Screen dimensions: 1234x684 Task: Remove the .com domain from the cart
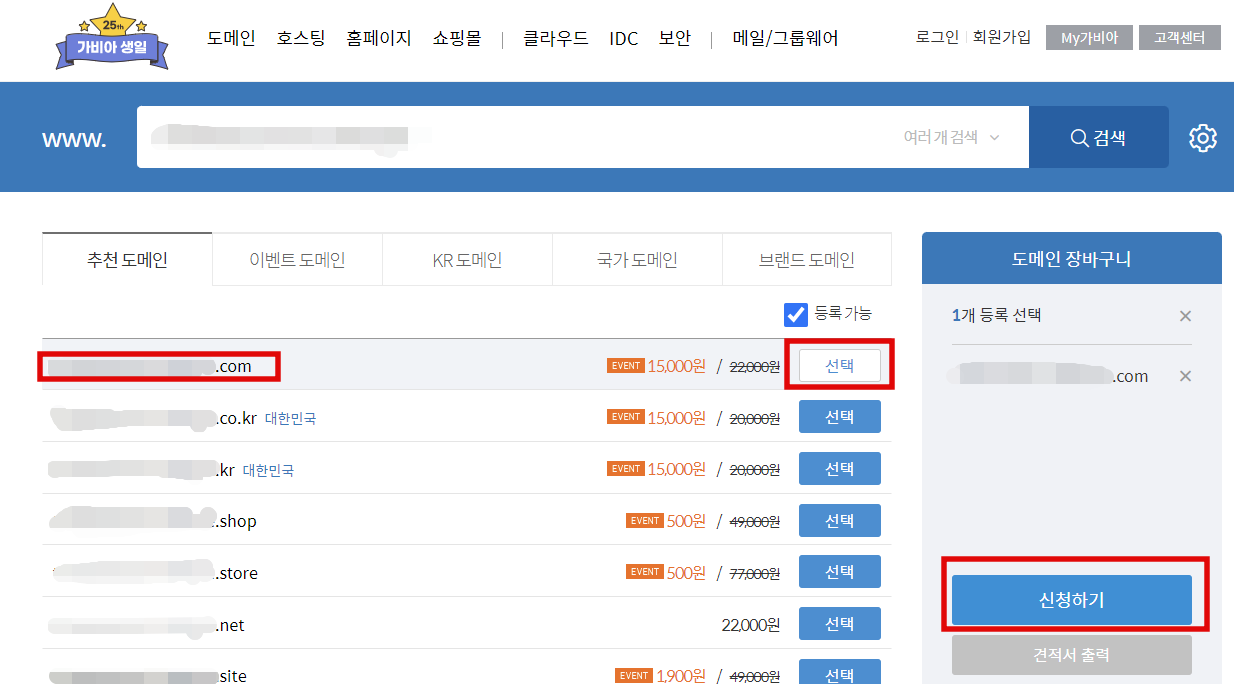tap(1185, 375)
